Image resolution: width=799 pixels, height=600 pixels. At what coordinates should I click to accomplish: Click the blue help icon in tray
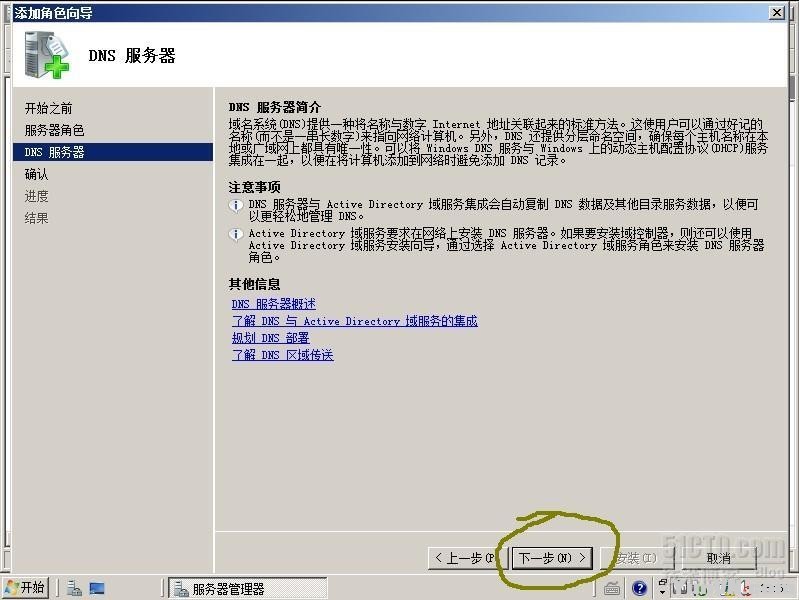pyautogui.click(x=639, y=588)
